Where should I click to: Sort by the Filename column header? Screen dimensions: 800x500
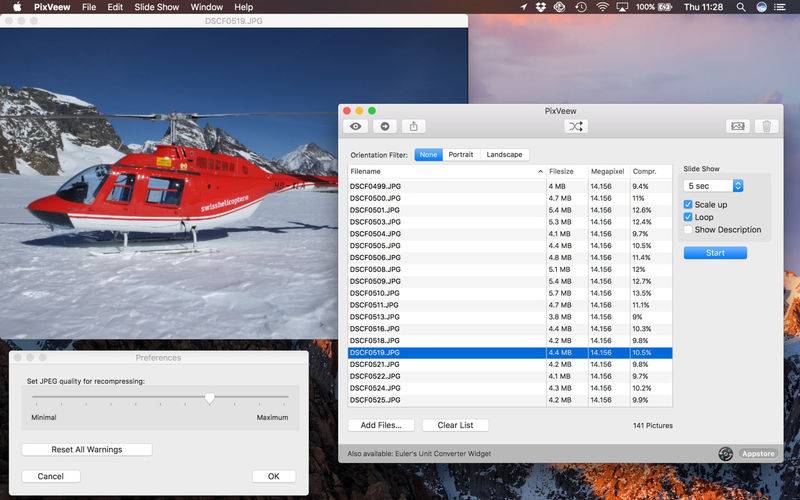[x=446, y=171]
